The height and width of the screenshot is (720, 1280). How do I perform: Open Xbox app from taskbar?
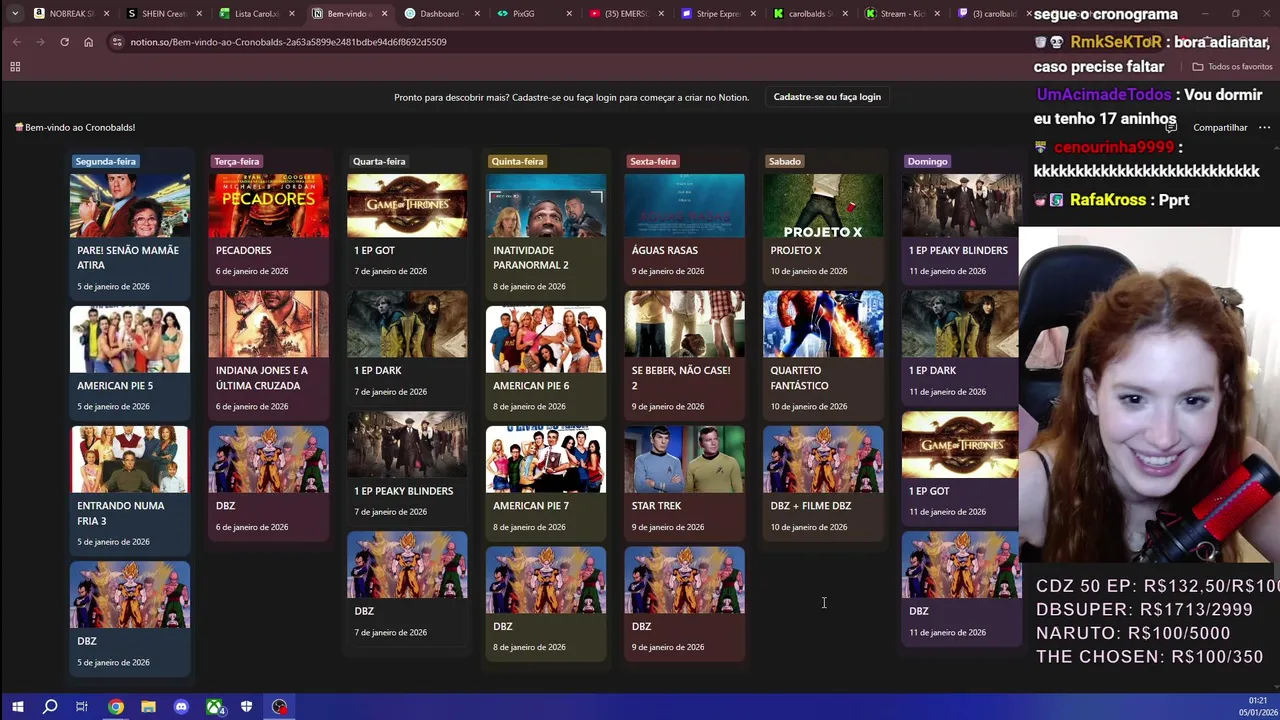pyautogui.click(x=214, y=707)
